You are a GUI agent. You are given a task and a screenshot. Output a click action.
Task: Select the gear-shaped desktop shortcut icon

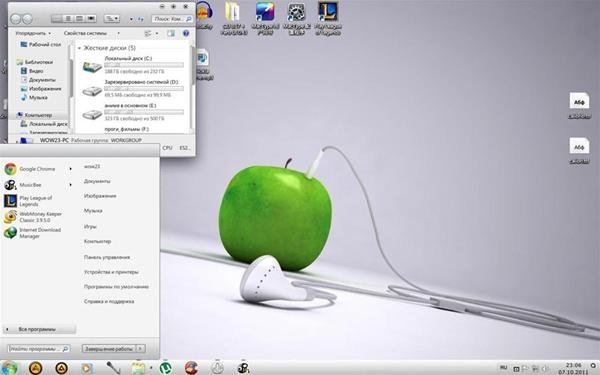pyautogui.click(x=296, y=19)
